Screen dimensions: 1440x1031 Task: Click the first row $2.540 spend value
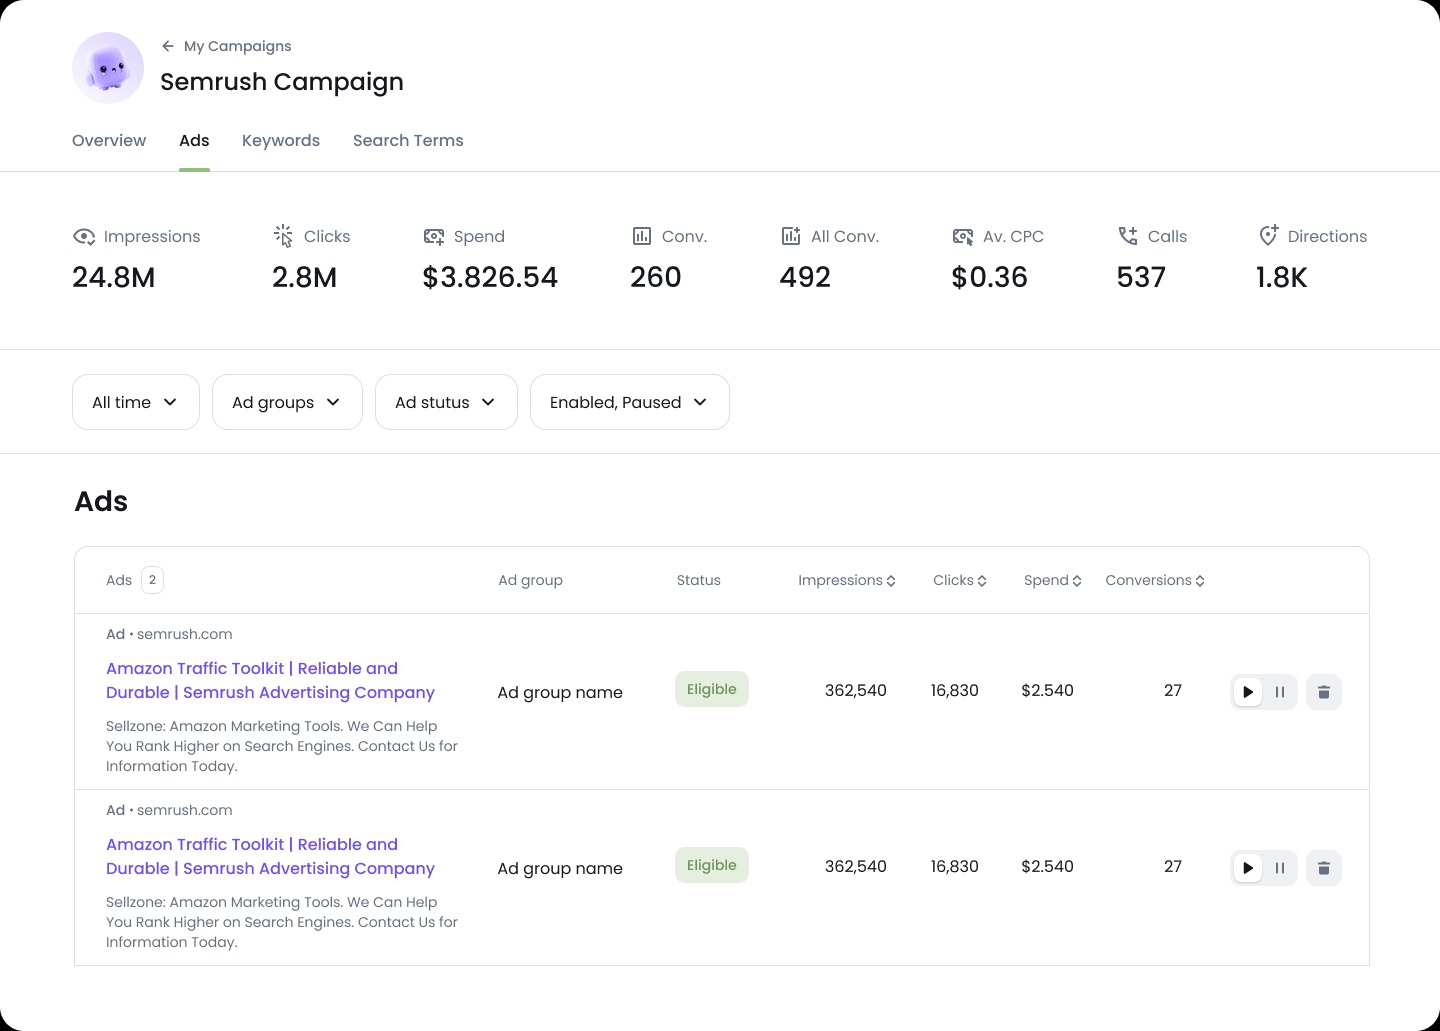point(1047,690)
